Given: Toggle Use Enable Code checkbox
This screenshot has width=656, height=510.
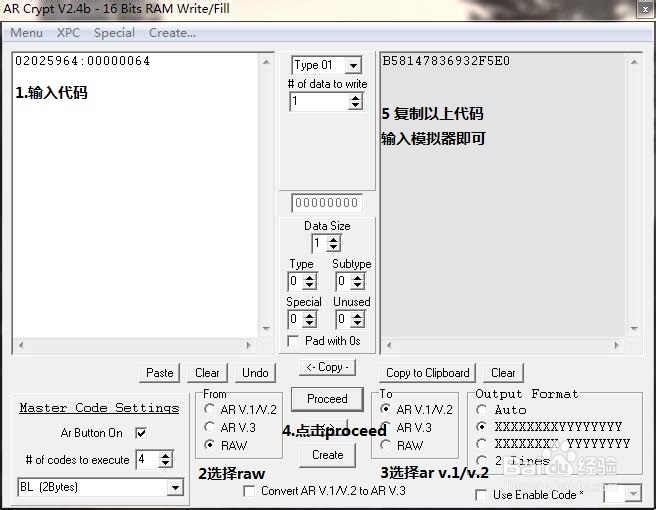Looking at the screenshot, I should coord(481,495).
